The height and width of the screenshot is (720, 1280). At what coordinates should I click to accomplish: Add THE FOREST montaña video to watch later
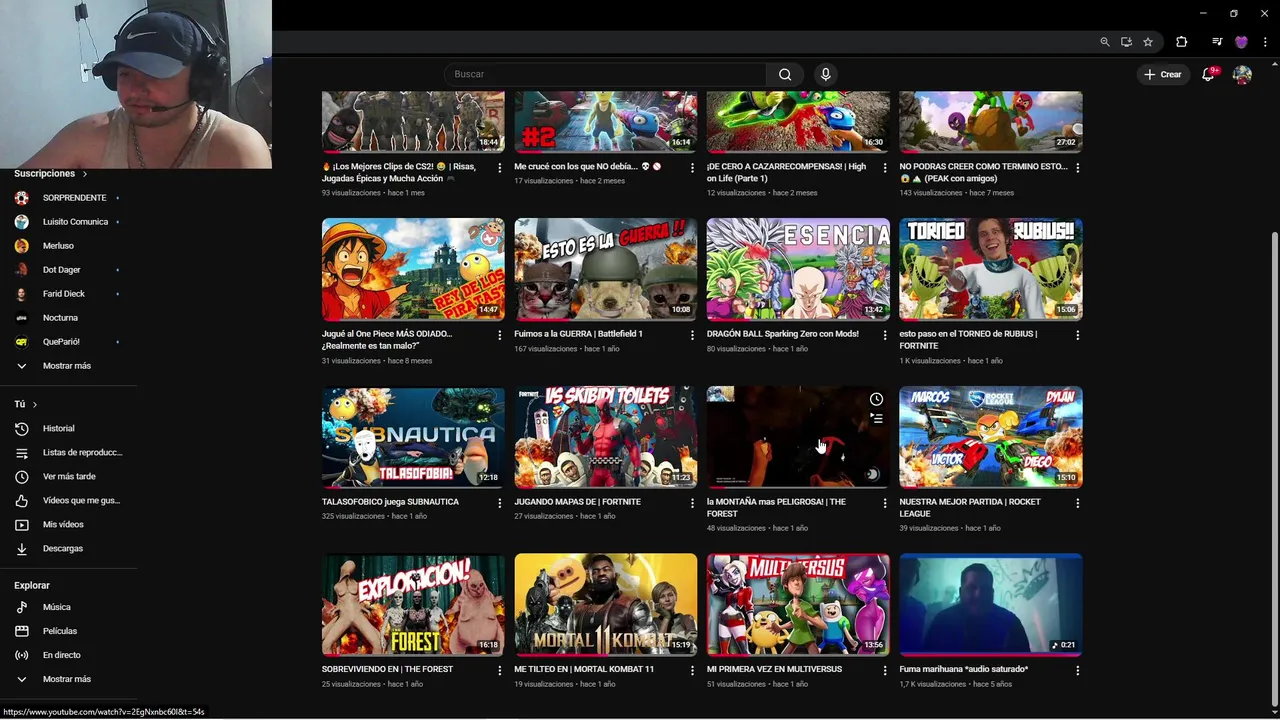click(x=876, y=399)
